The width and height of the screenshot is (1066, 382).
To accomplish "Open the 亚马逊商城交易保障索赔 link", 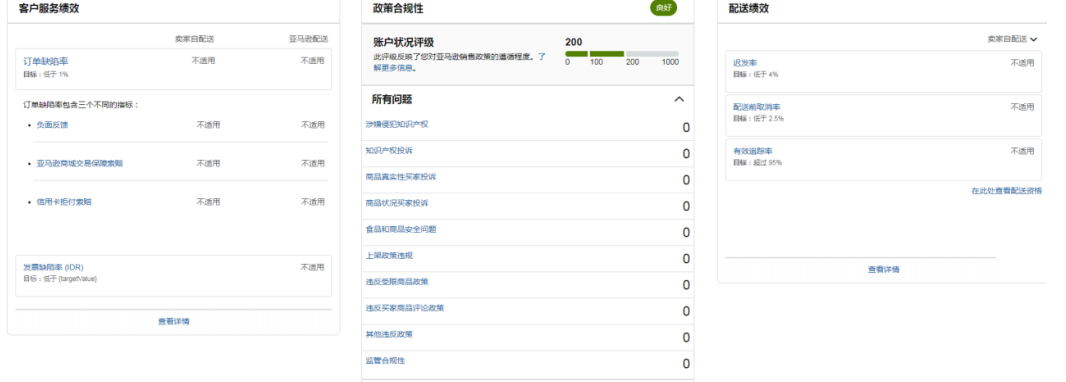I will click(x=80, y=164).
